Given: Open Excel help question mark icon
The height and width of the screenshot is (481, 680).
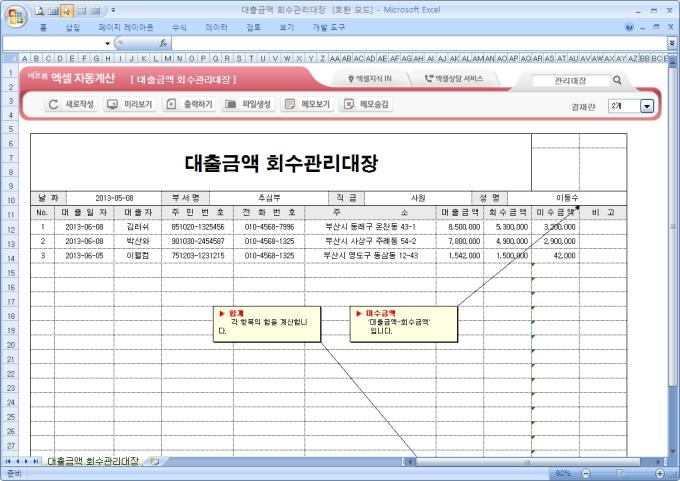Looking at the screenshot, I should point(629,27).
